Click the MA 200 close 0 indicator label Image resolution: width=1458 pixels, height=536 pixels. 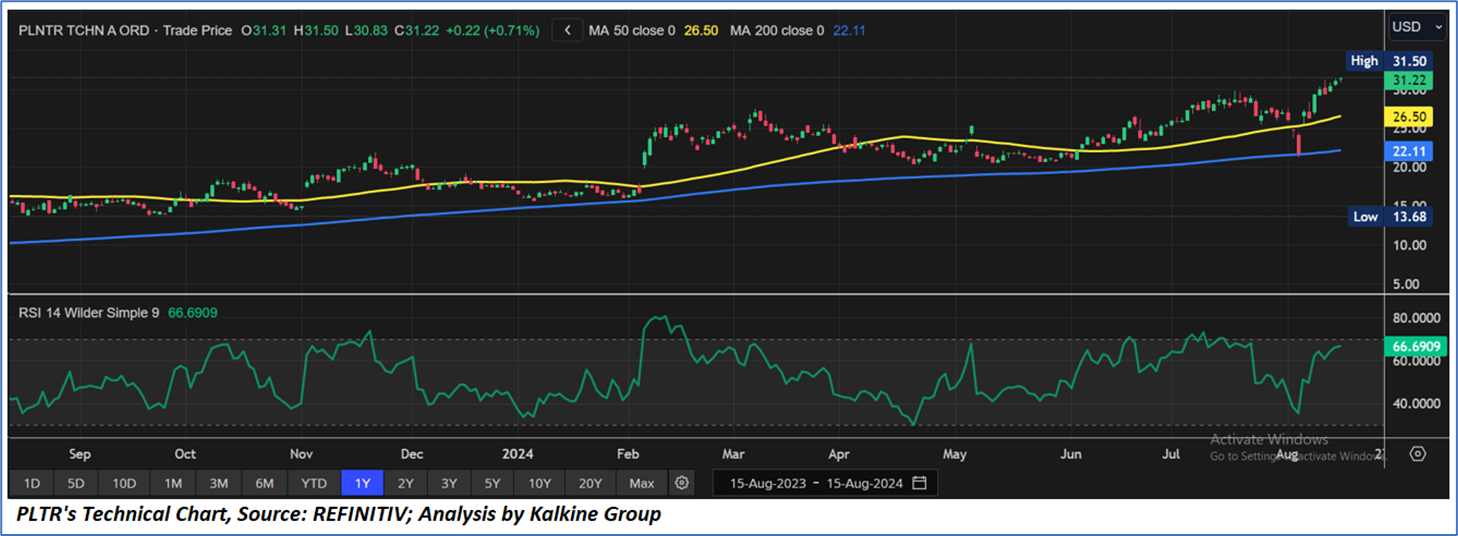(776, 31)
